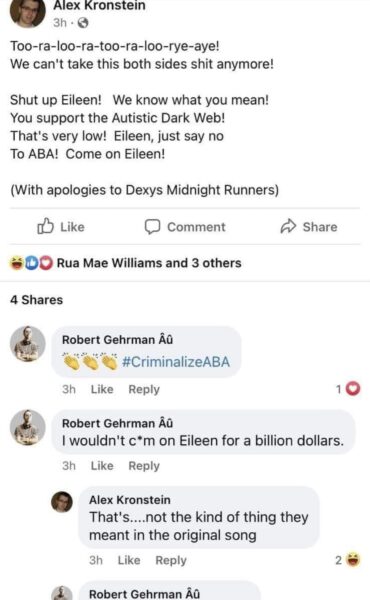Reply to the #CriminalizeABA comment
This screenshot has width=370, height=600.
[144, 390]
